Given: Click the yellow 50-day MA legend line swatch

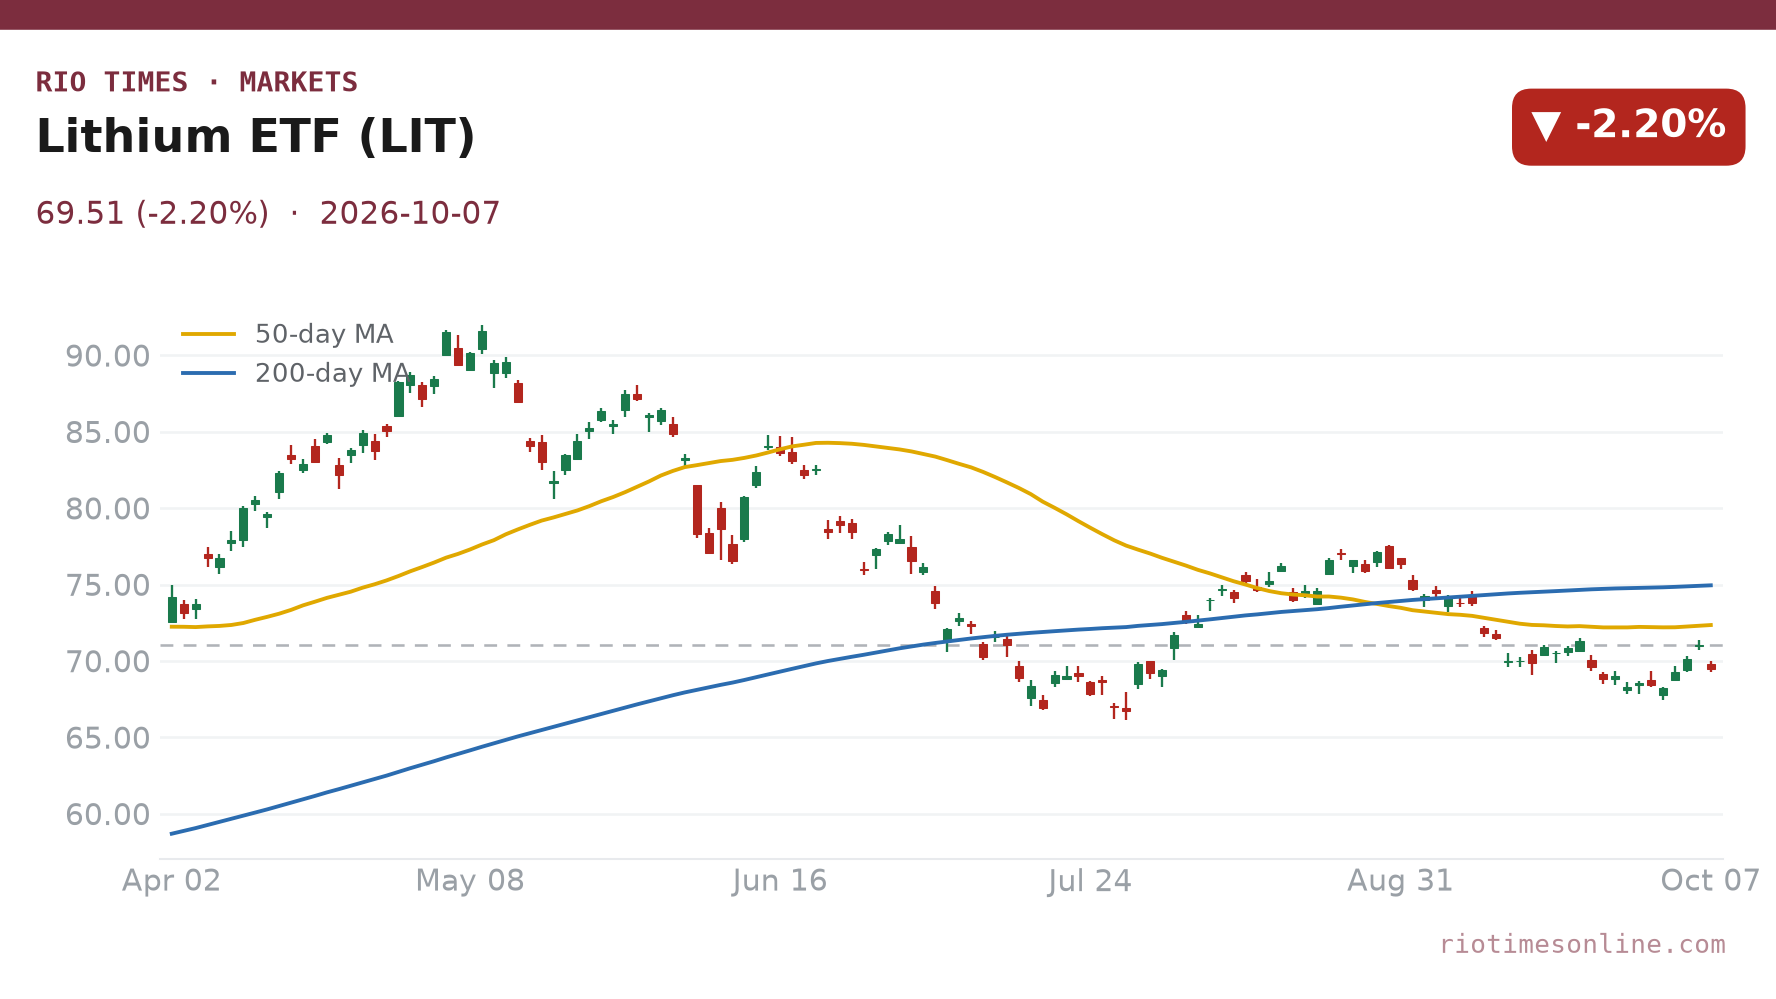Looking at the screenshot, I should [209, 334].
